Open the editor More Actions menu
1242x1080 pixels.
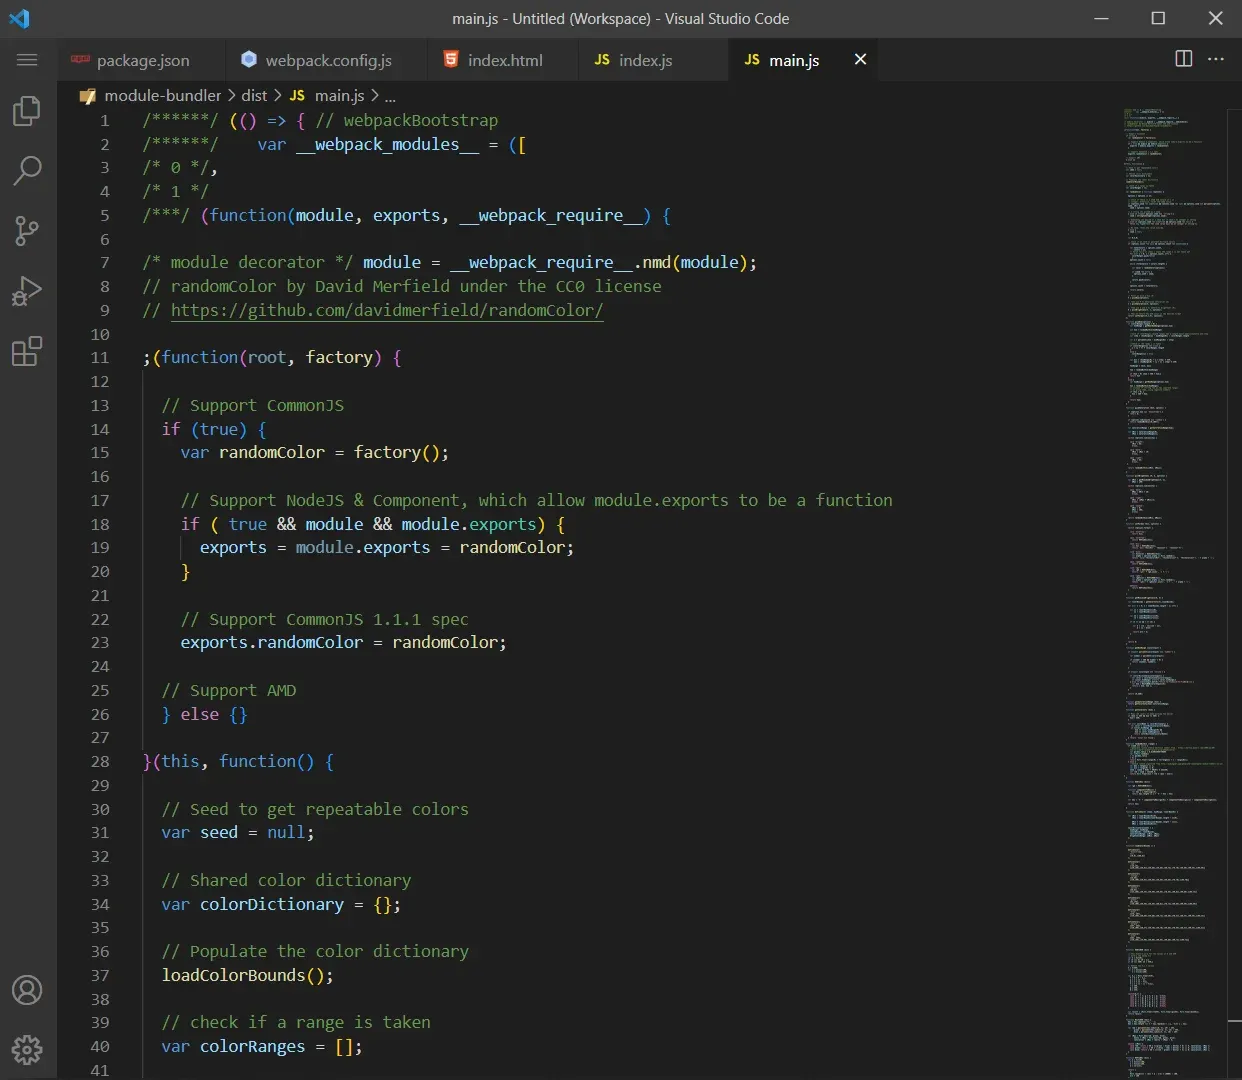(1216, 59)
